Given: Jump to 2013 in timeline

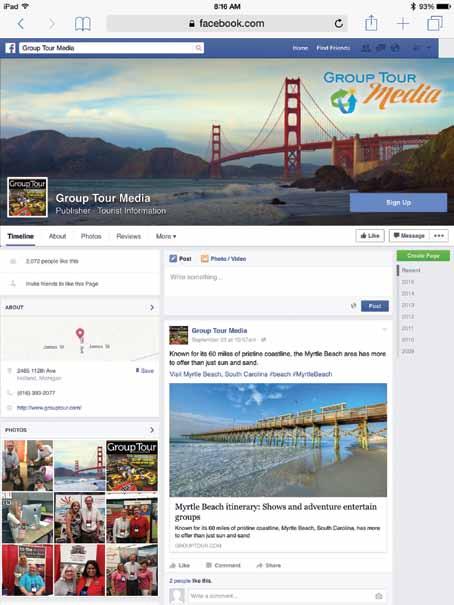Looking at the screenshot, I should (x=408, y=305).
